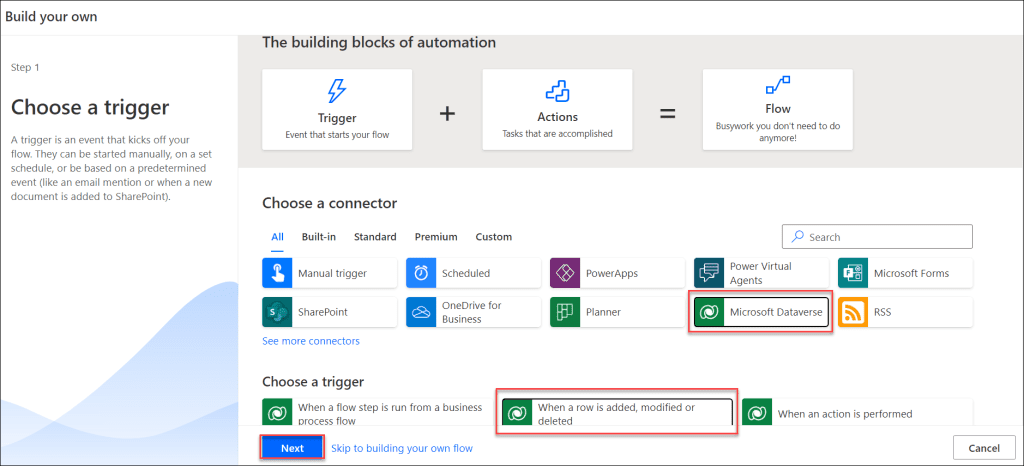The image size is (1024, 466).
Task: Click the orange RSS feed icon
Action: pos(852,312)
